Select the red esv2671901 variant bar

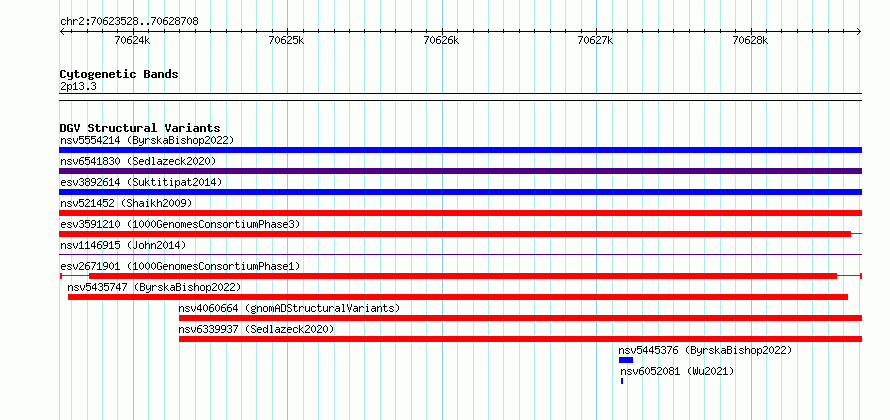463,276
